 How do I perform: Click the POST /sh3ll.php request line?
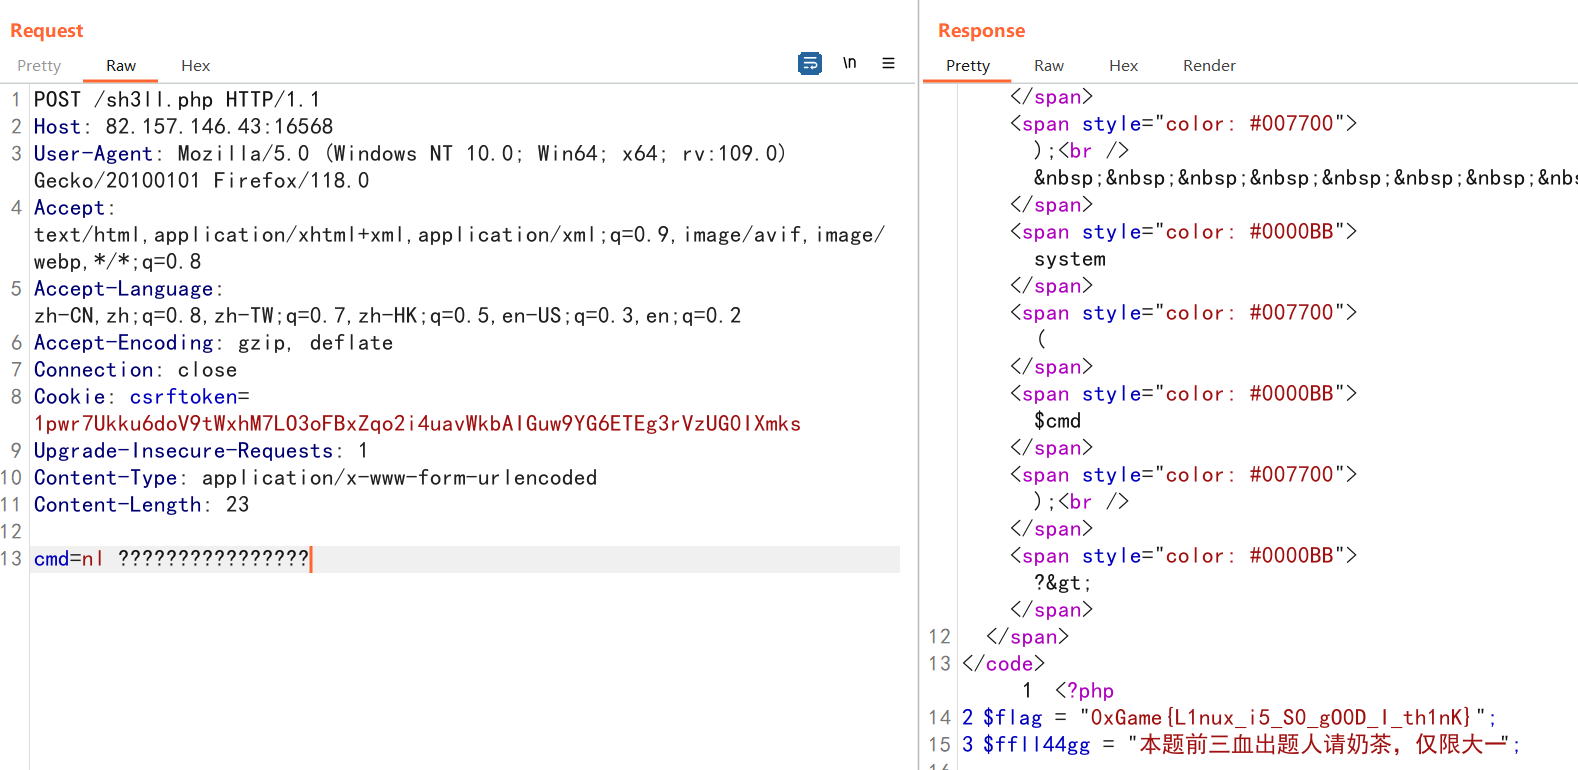tap(177, 100)
